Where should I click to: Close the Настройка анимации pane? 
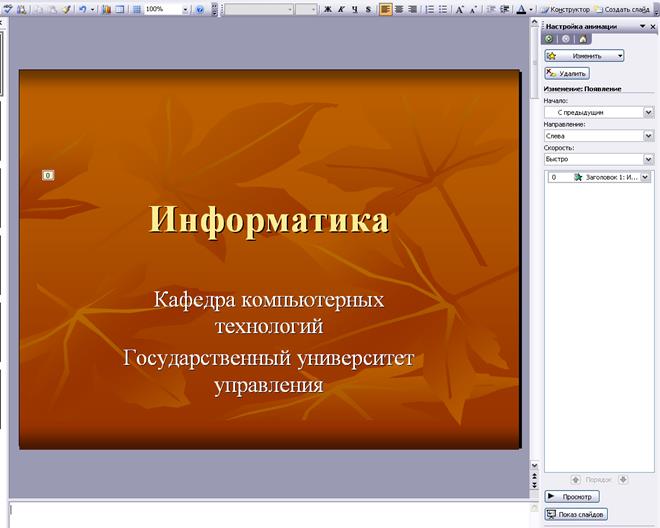click(x=653, y=26)
